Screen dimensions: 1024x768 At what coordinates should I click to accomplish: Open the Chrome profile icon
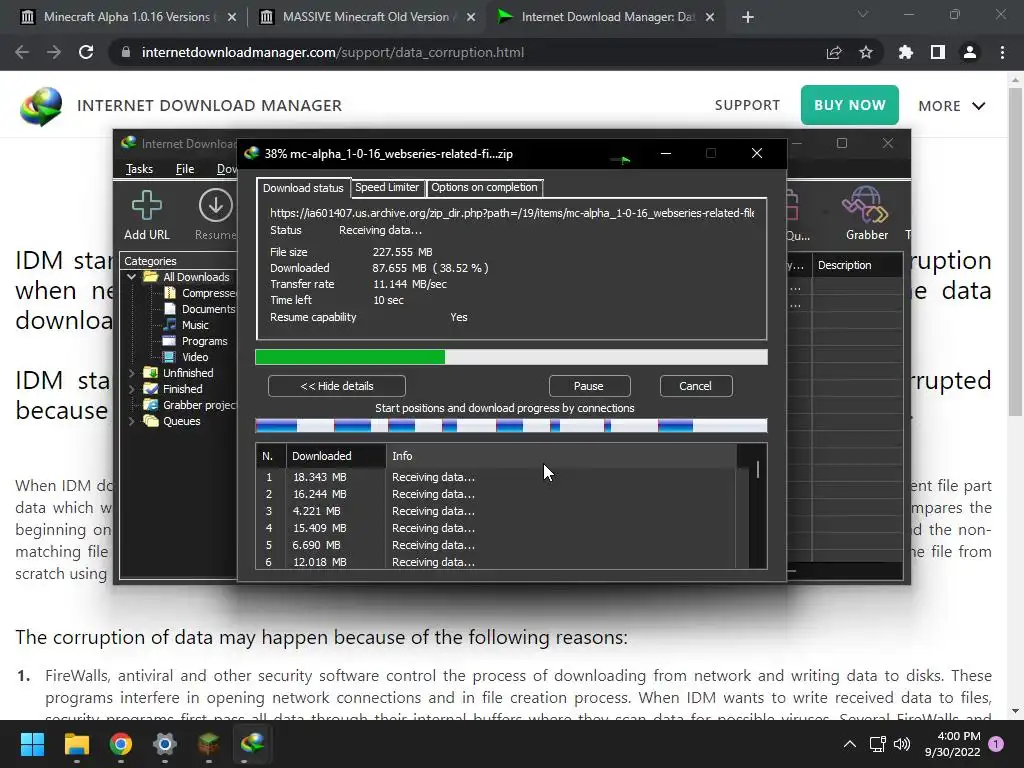970,52
